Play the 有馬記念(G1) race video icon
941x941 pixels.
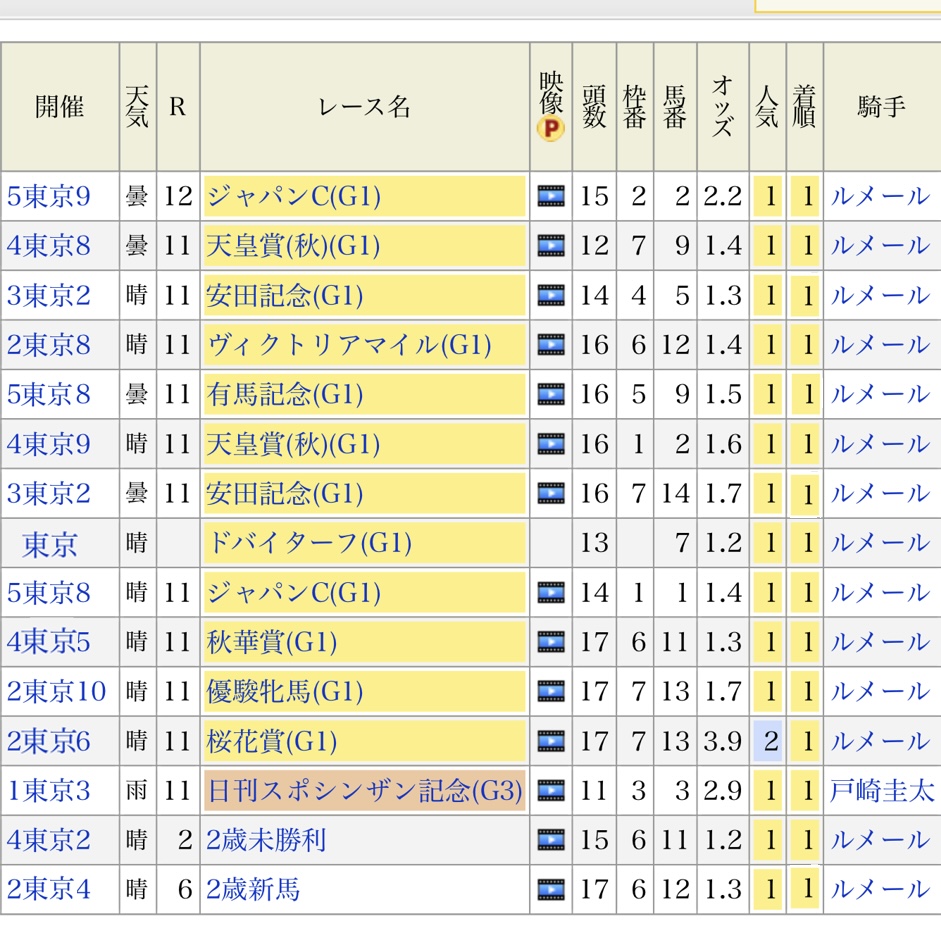[550, 395]
